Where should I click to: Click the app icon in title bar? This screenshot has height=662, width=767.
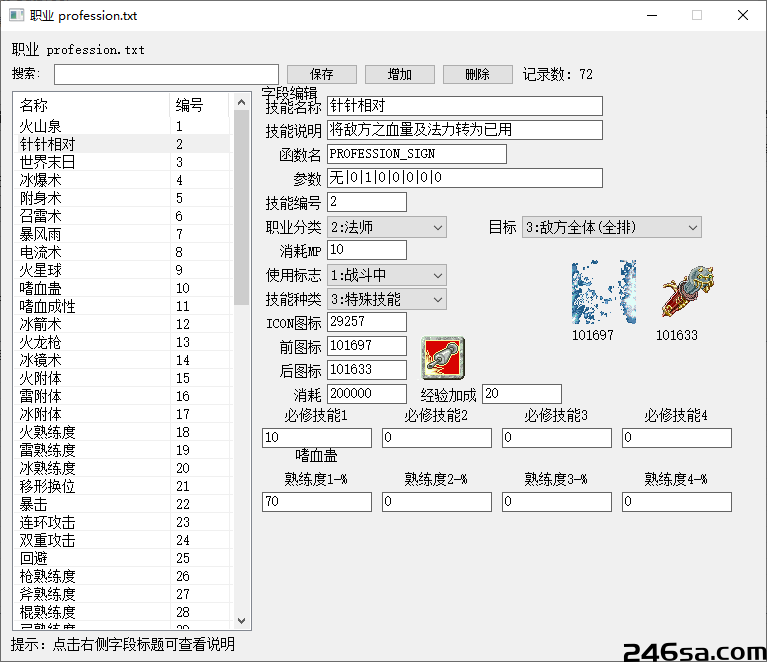pyautogui.click(x=16, y=15)
